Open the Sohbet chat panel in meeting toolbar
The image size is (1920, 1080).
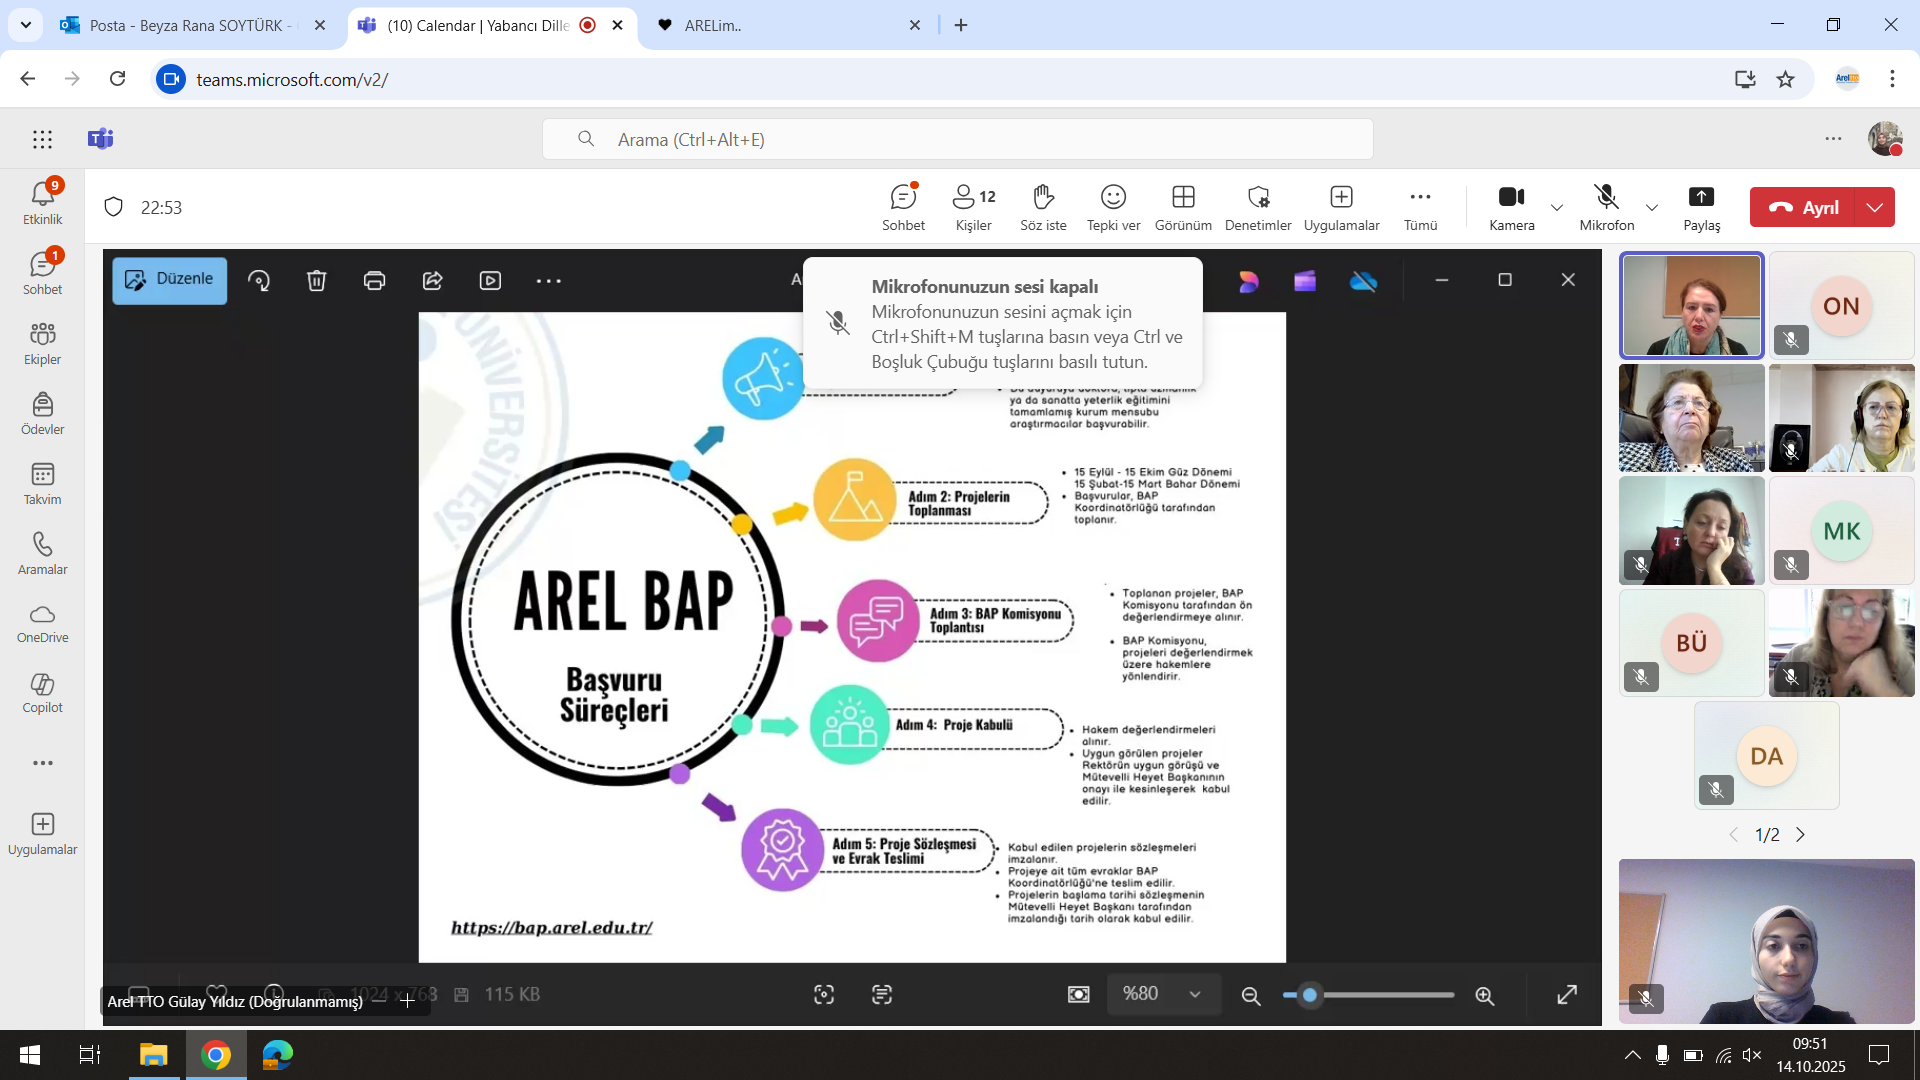pyautogui.click(x=903, y=207)
